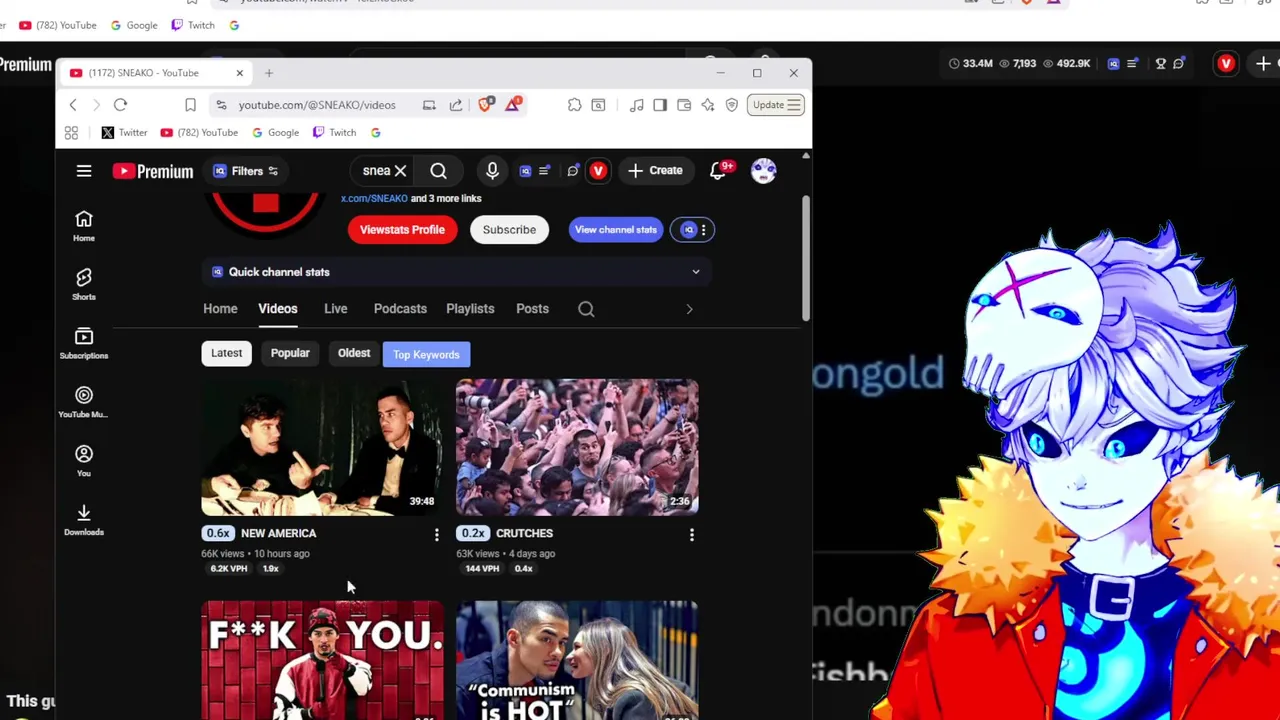
Task: Open the share icon in the address bar
Action: coord(456,105)
